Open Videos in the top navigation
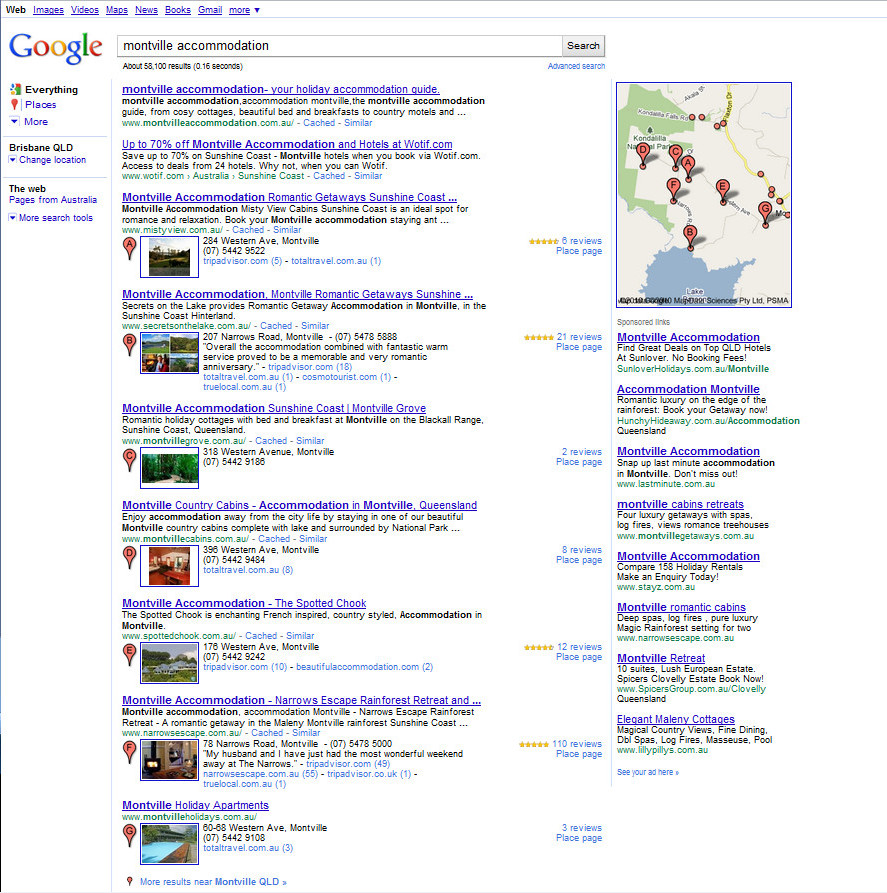This screenshot has width=887, height=893. tap(84, 10)
